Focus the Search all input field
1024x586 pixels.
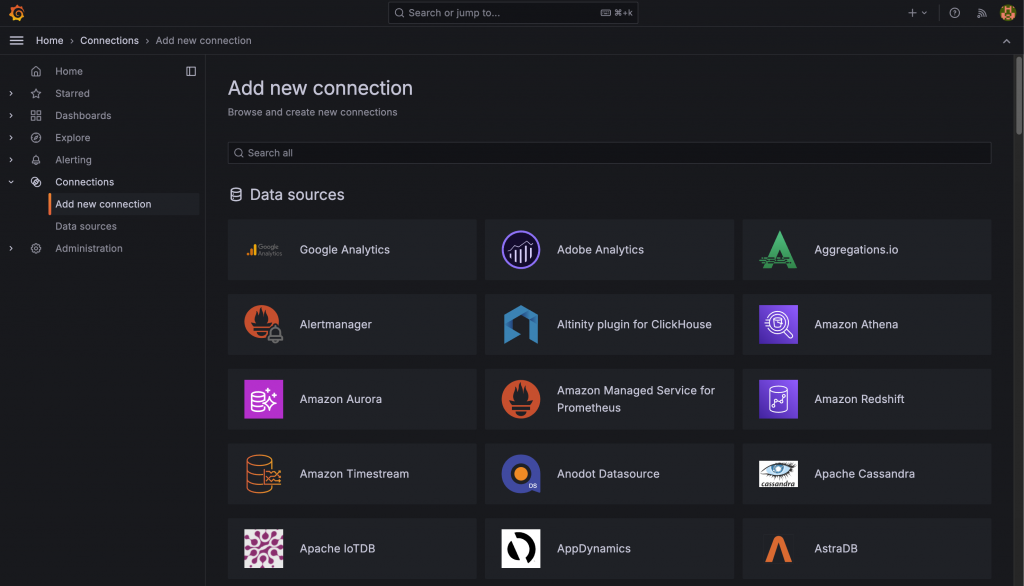609,153
